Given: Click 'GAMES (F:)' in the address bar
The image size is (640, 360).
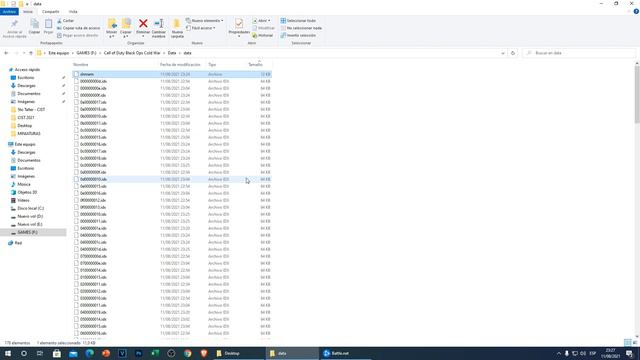Looking at the screenshot, I should click(86, 53).
